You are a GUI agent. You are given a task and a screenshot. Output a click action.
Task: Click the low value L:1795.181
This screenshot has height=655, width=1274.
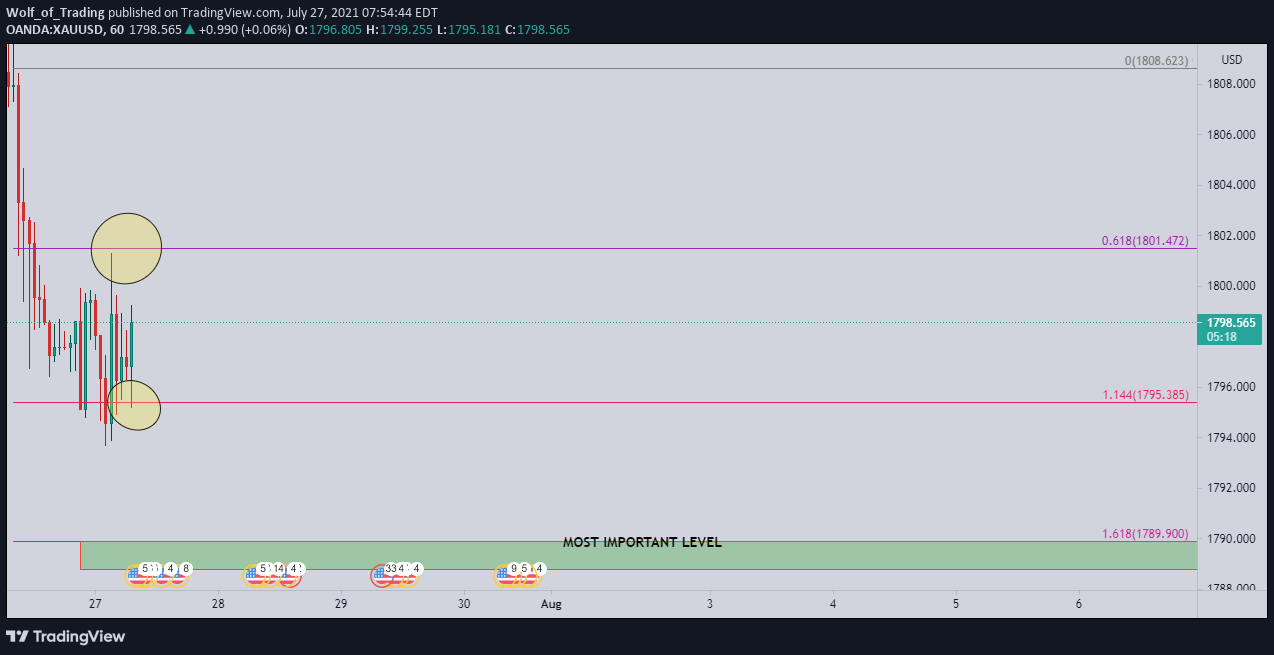point(469,29)
